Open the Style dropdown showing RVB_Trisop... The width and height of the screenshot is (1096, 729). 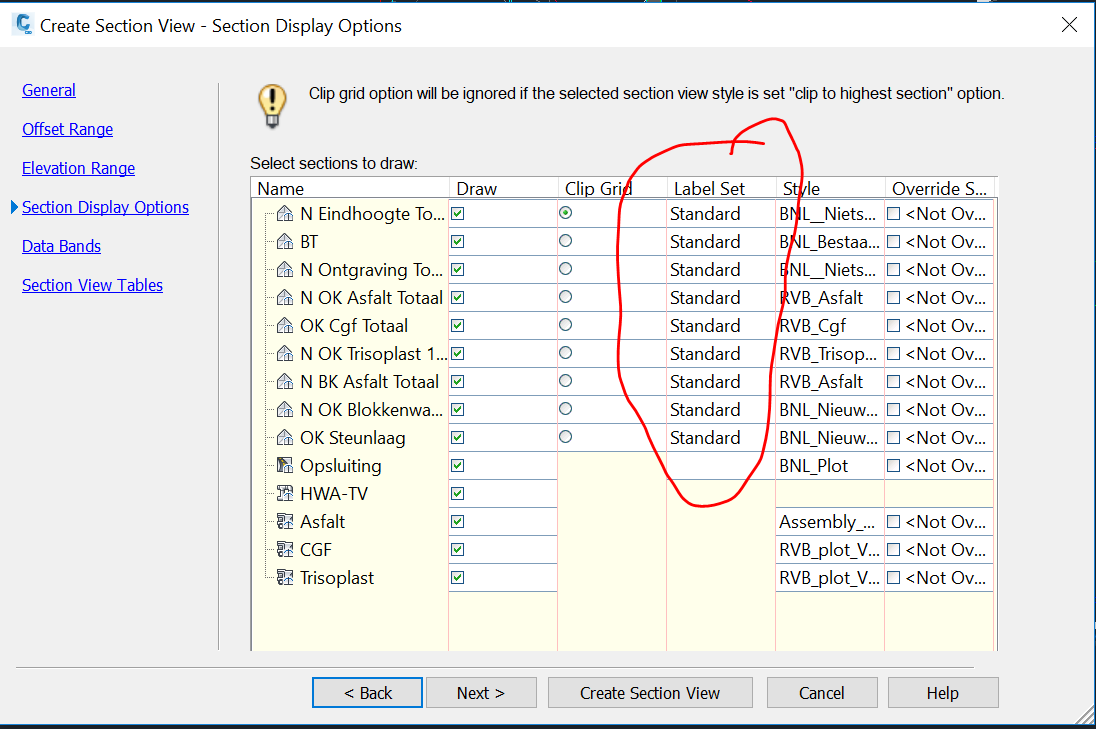pos(828,353)
